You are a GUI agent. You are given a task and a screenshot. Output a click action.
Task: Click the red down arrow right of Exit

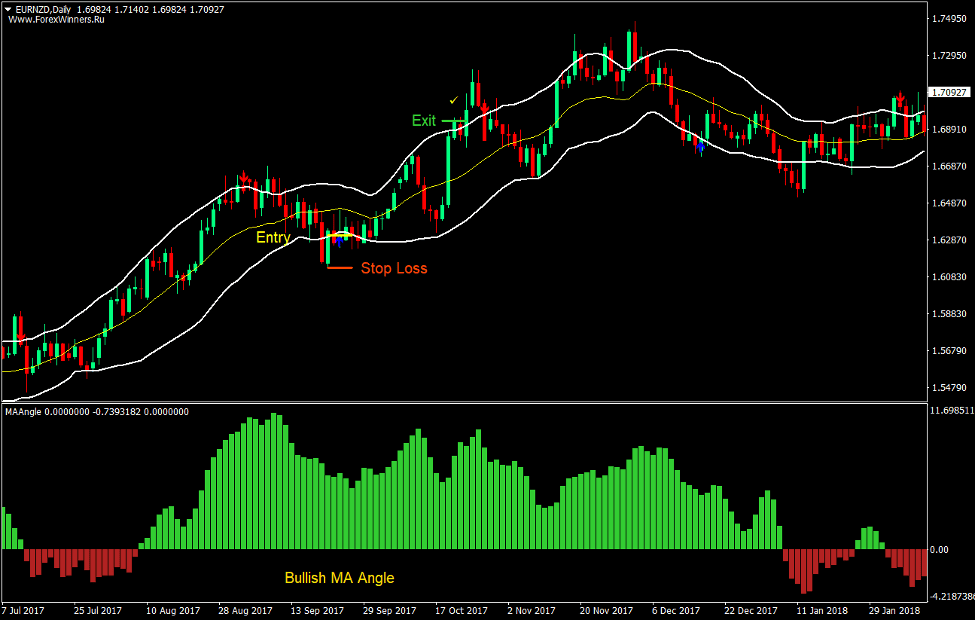tap(484, 106)
